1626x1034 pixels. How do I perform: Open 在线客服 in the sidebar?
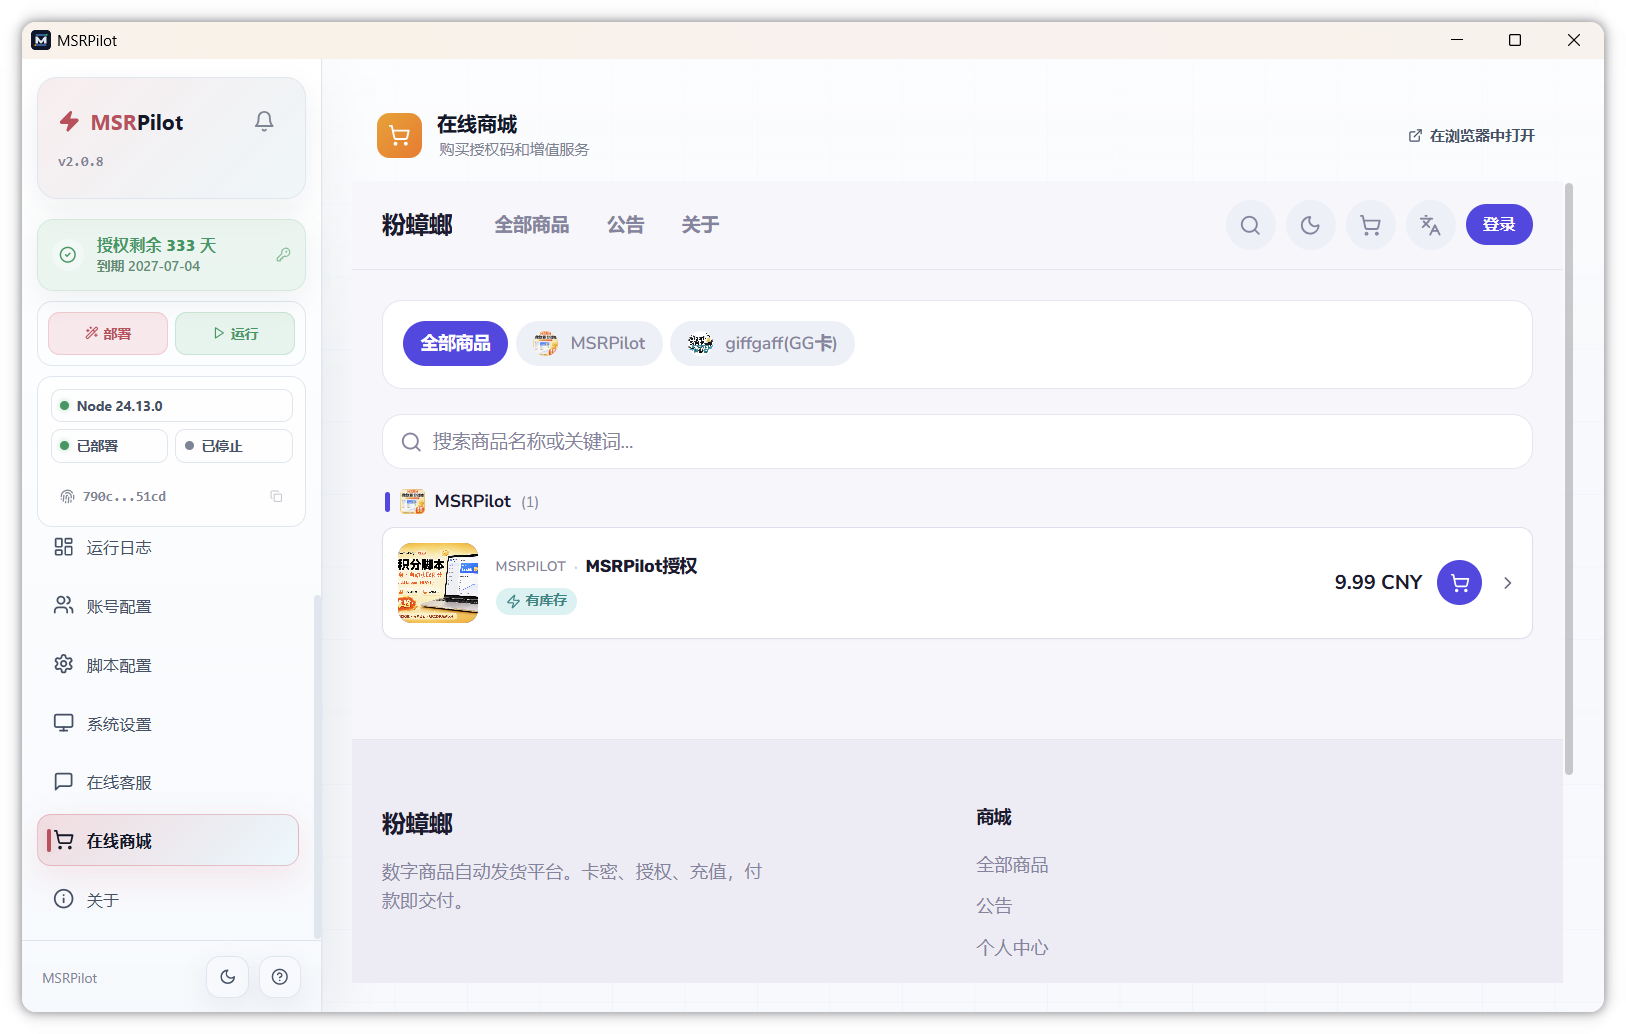[168, 782]
